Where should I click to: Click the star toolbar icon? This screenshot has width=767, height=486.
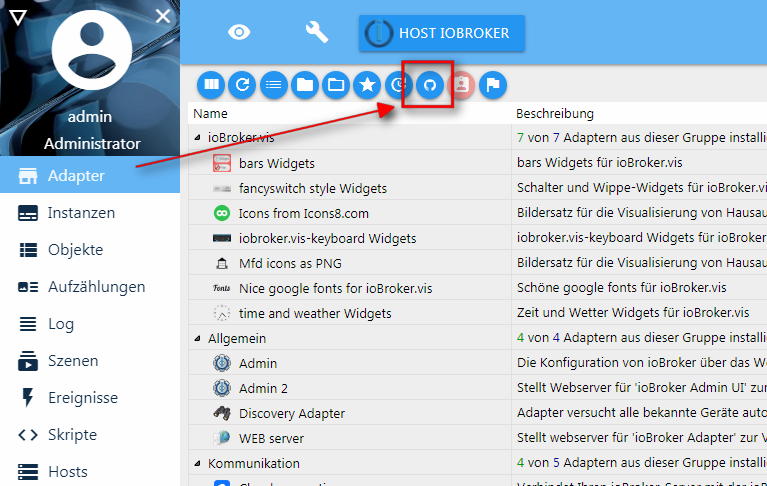(x=367, y=85)
